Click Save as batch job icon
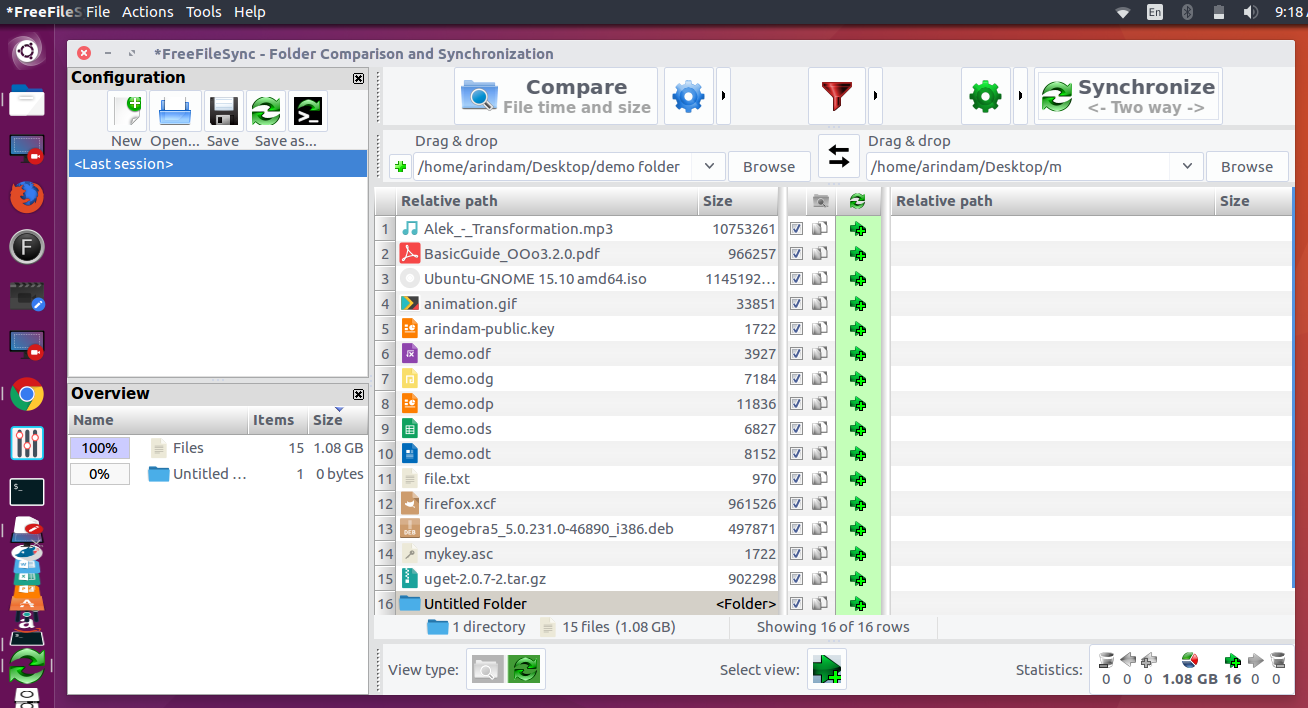The width and height of the screenshot is (1308, 708). tap(308, 111)
